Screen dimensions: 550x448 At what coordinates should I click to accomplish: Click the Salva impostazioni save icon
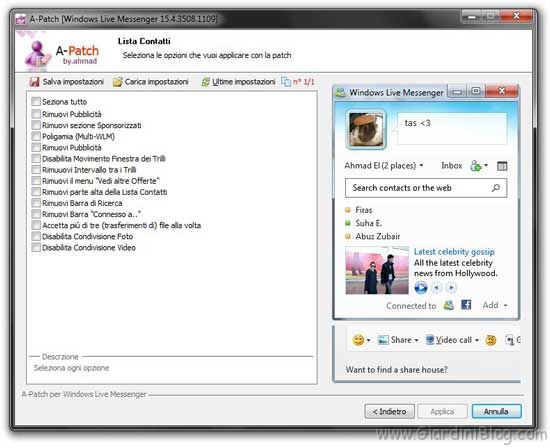(34, 82)
